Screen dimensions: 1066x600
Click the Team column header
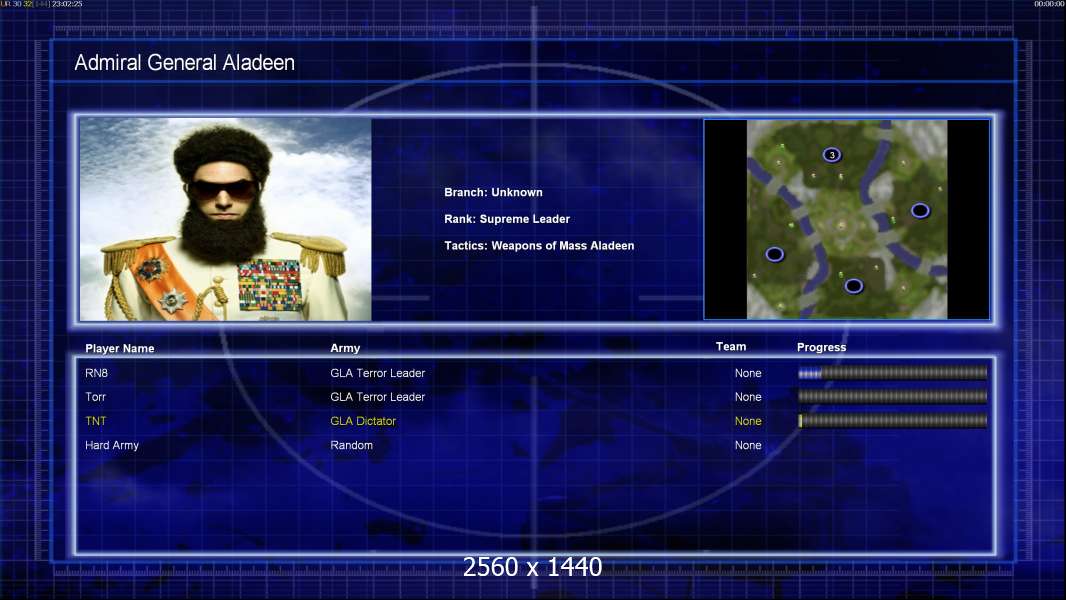pyautogui.click(x=731, y=347)
